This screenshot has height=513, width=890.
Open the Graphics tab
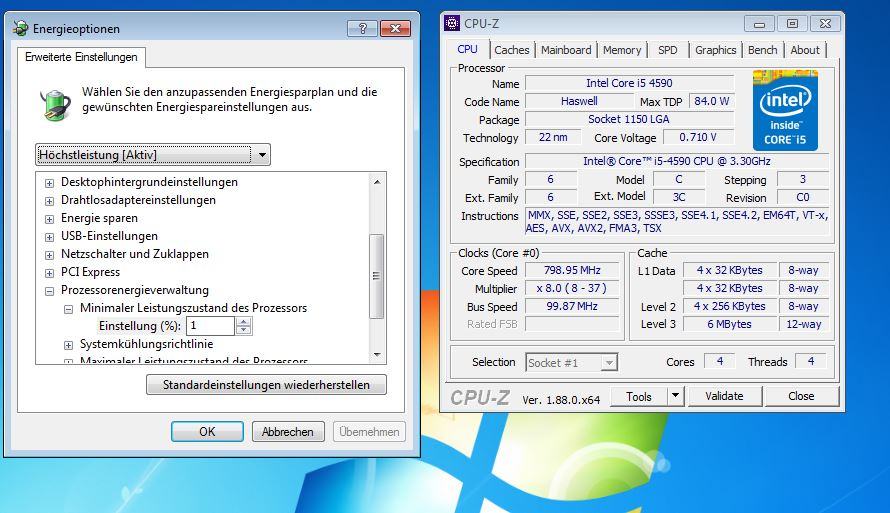715,50
